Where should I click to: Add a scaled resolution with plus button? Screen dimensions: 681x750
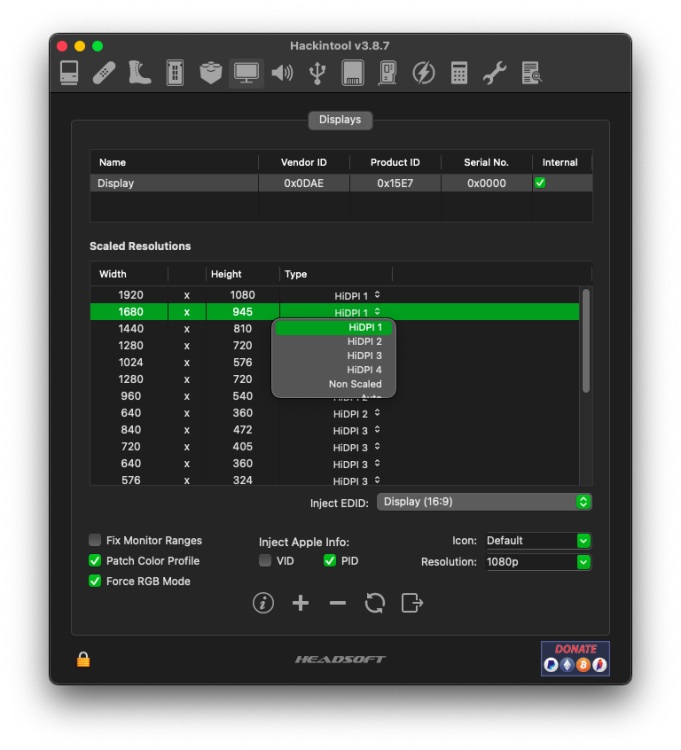pos(300,603)
